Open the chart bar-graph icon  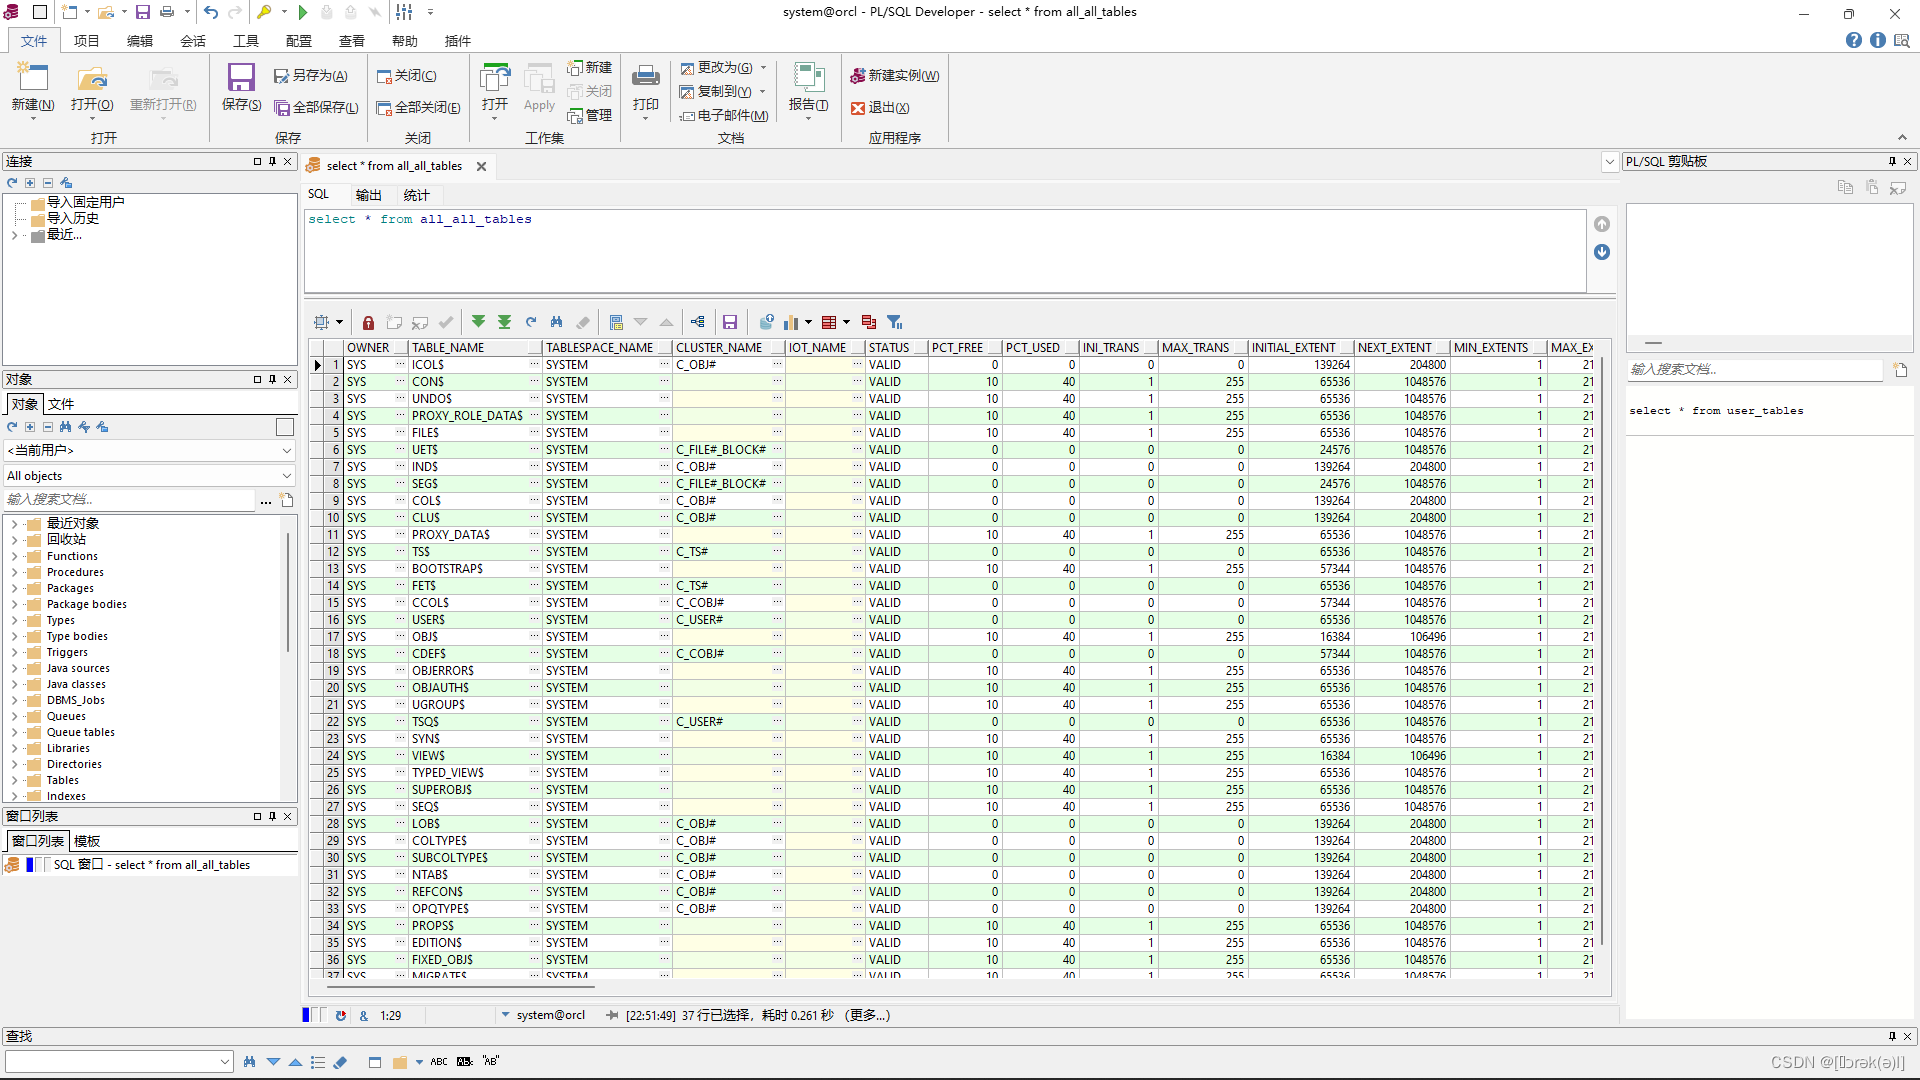(792, 322)
